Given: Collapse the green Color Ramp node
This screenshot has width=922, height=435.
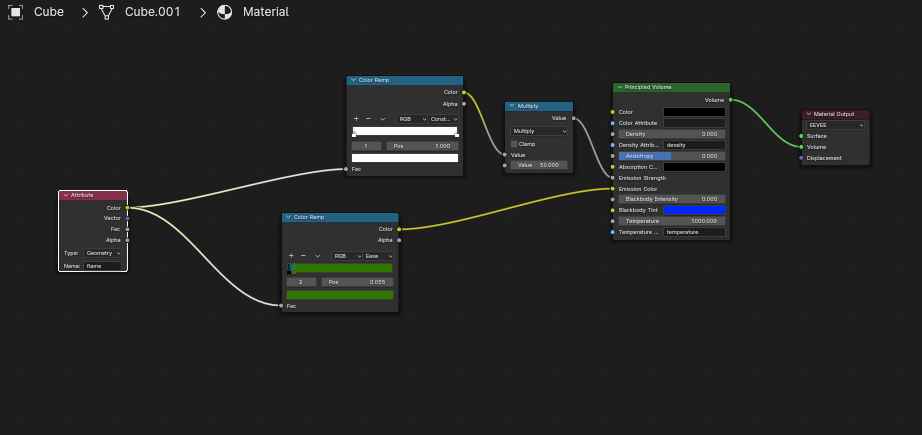Looking at the screenshot, I should click(x=288, y=217).
